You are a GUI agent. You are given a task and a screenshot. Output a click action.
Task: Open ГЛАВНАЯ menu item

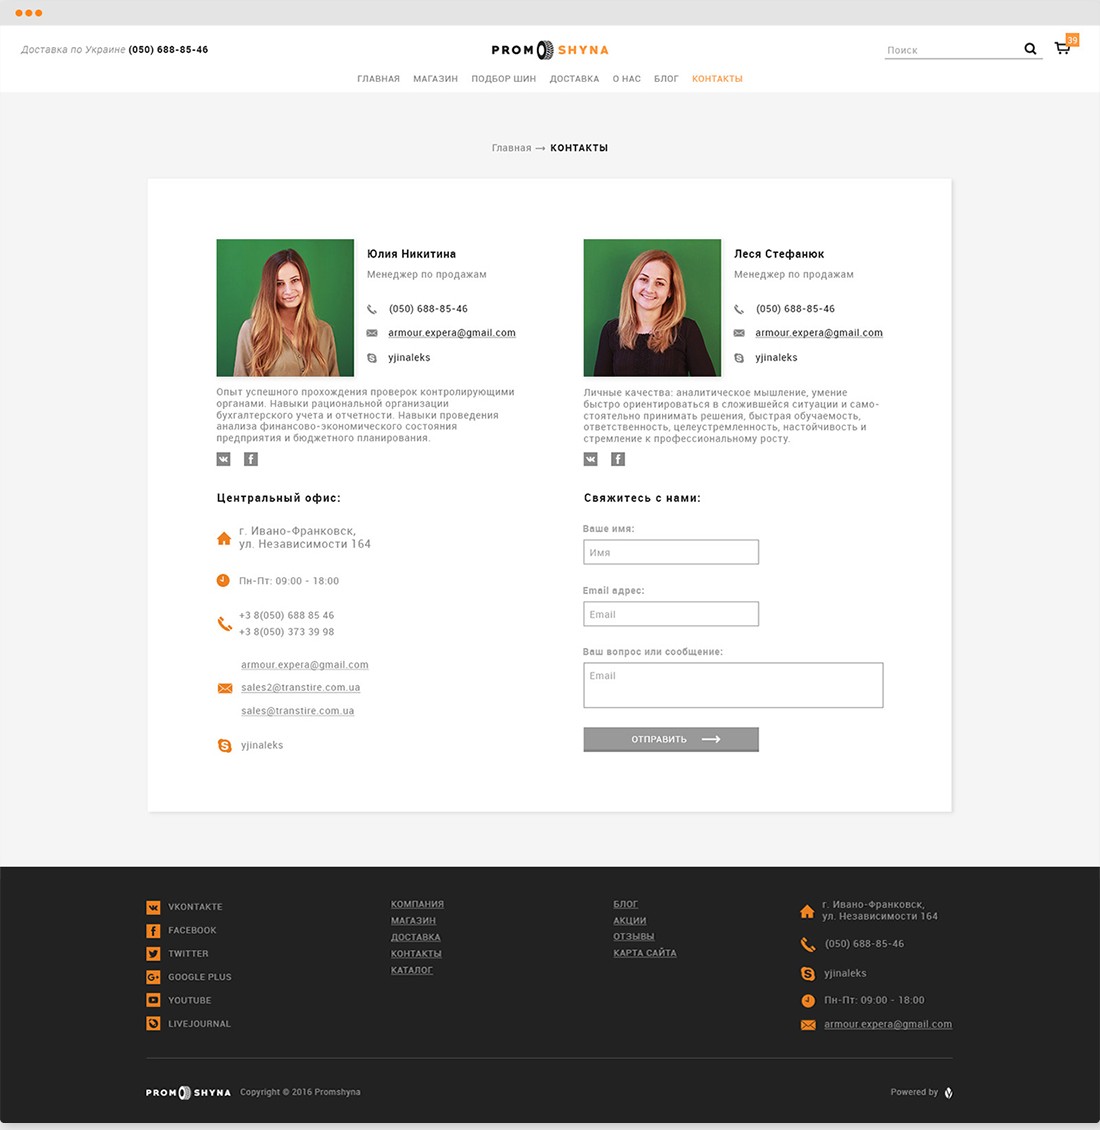378,79
